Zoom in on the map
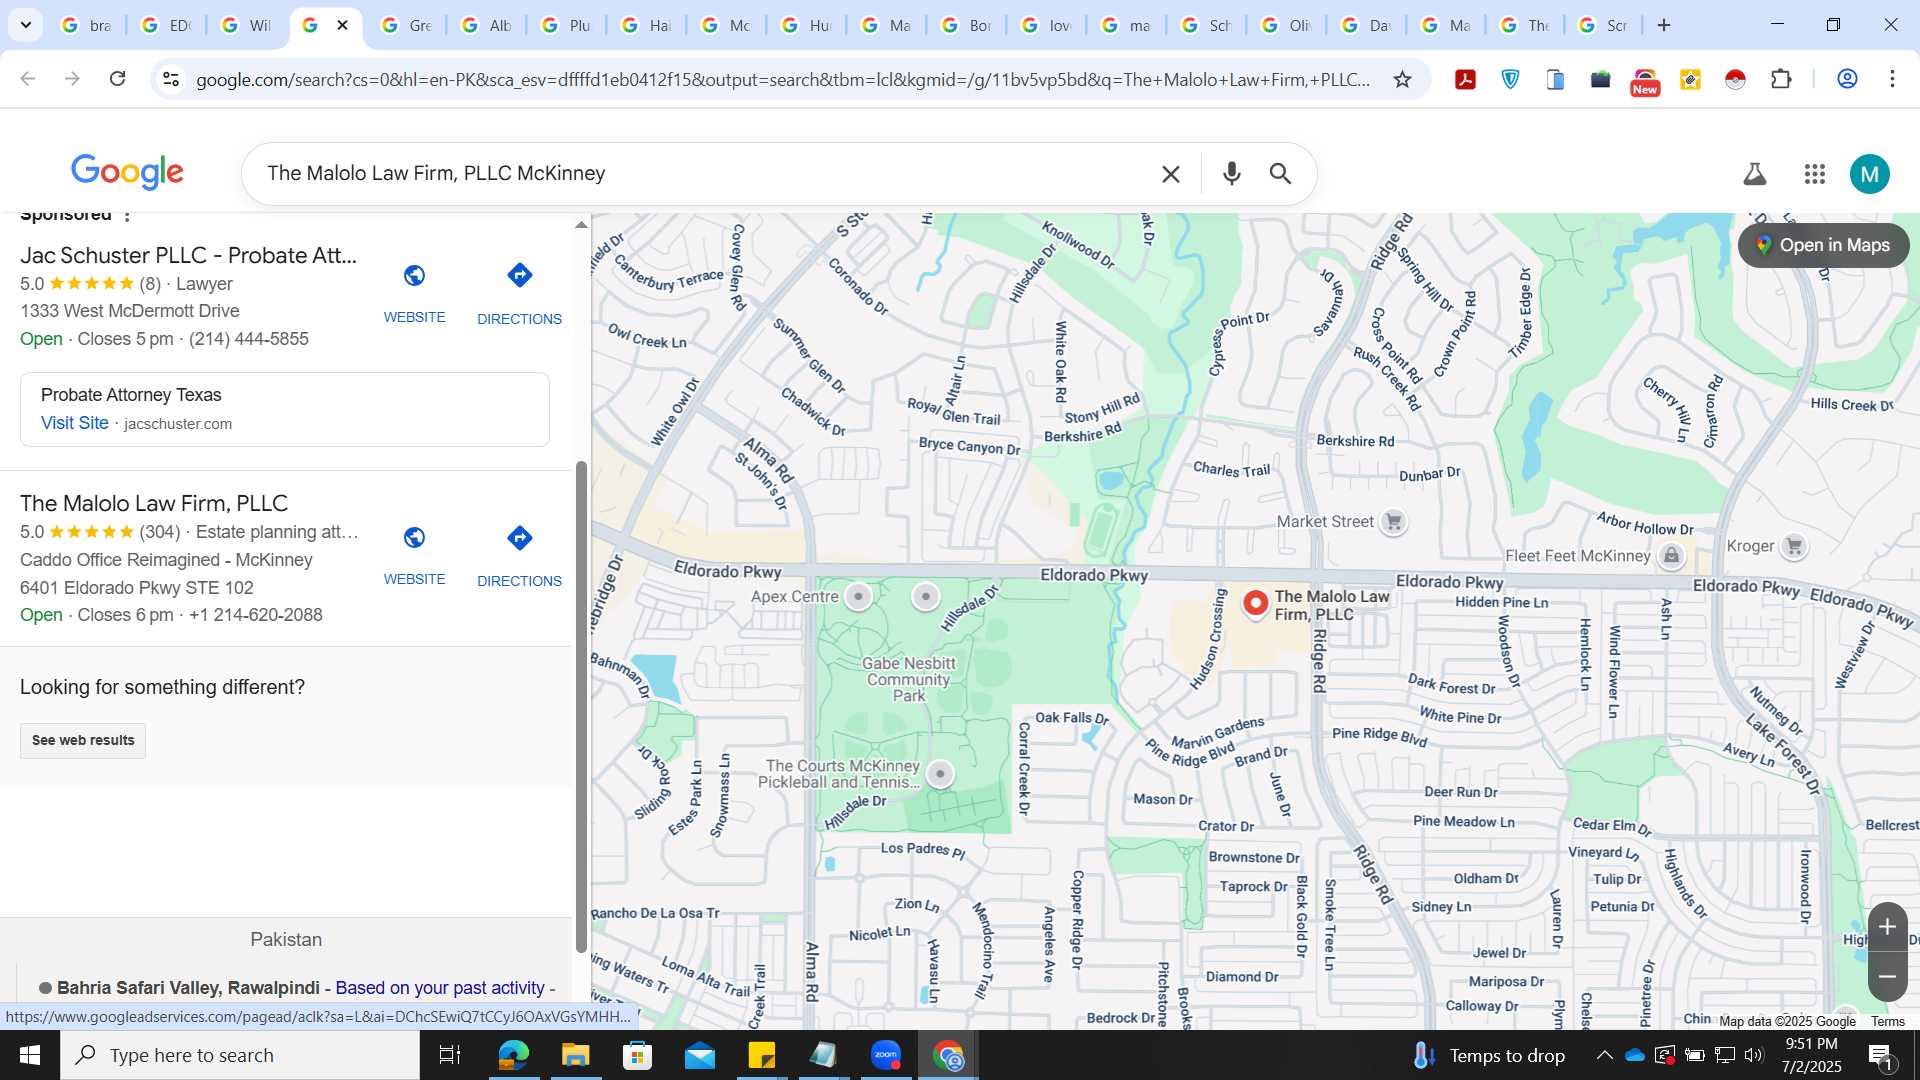 1887,927
